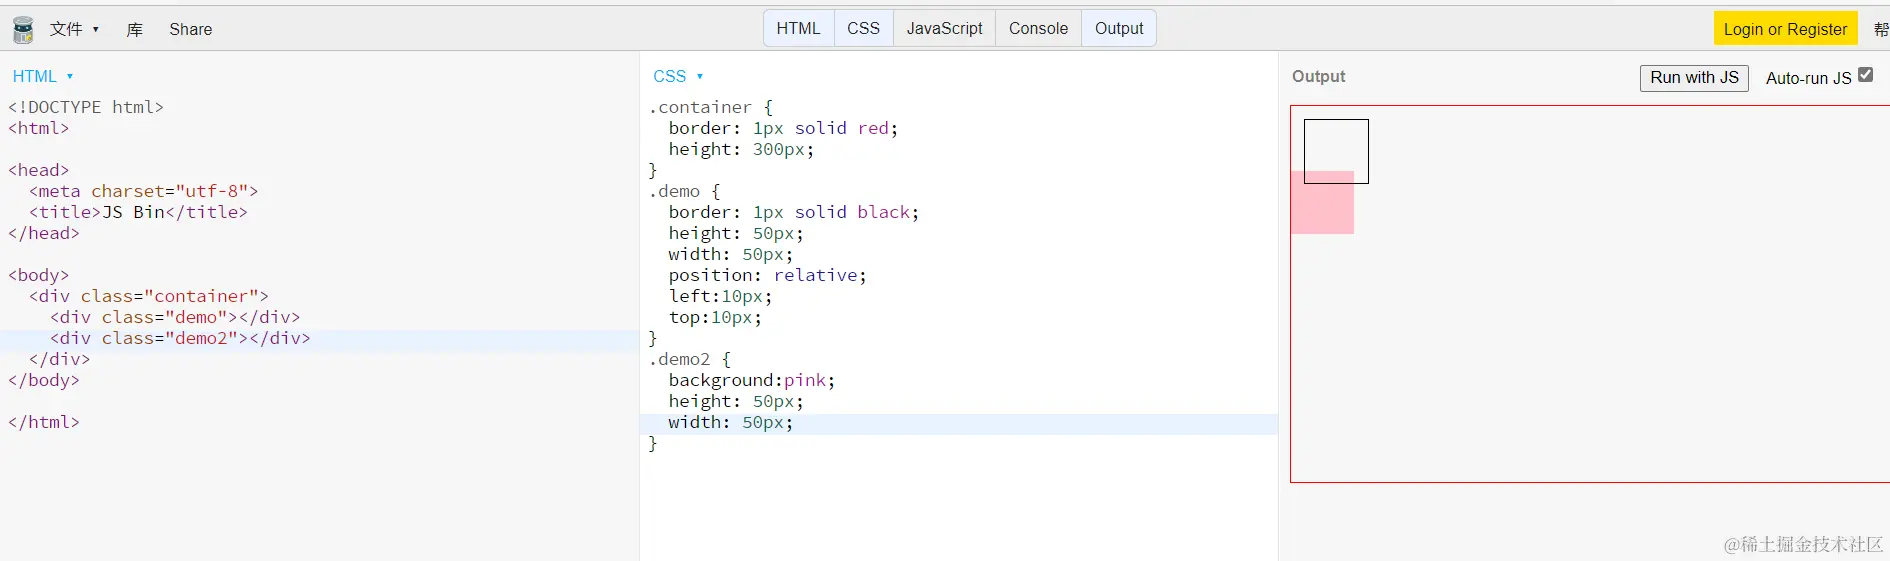This screenshot has width=1890, height=561.
Task: Click the Output panel heading label
Action: (x=1318, y=76)
